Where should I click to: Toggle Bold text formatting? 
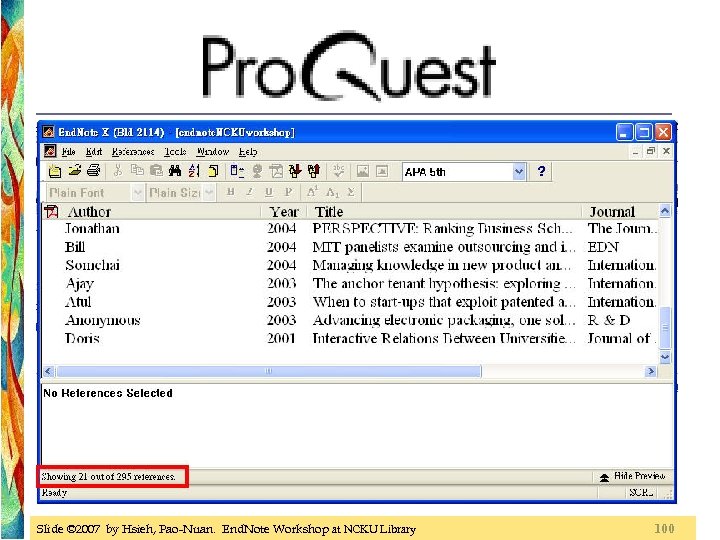(231, 192)
